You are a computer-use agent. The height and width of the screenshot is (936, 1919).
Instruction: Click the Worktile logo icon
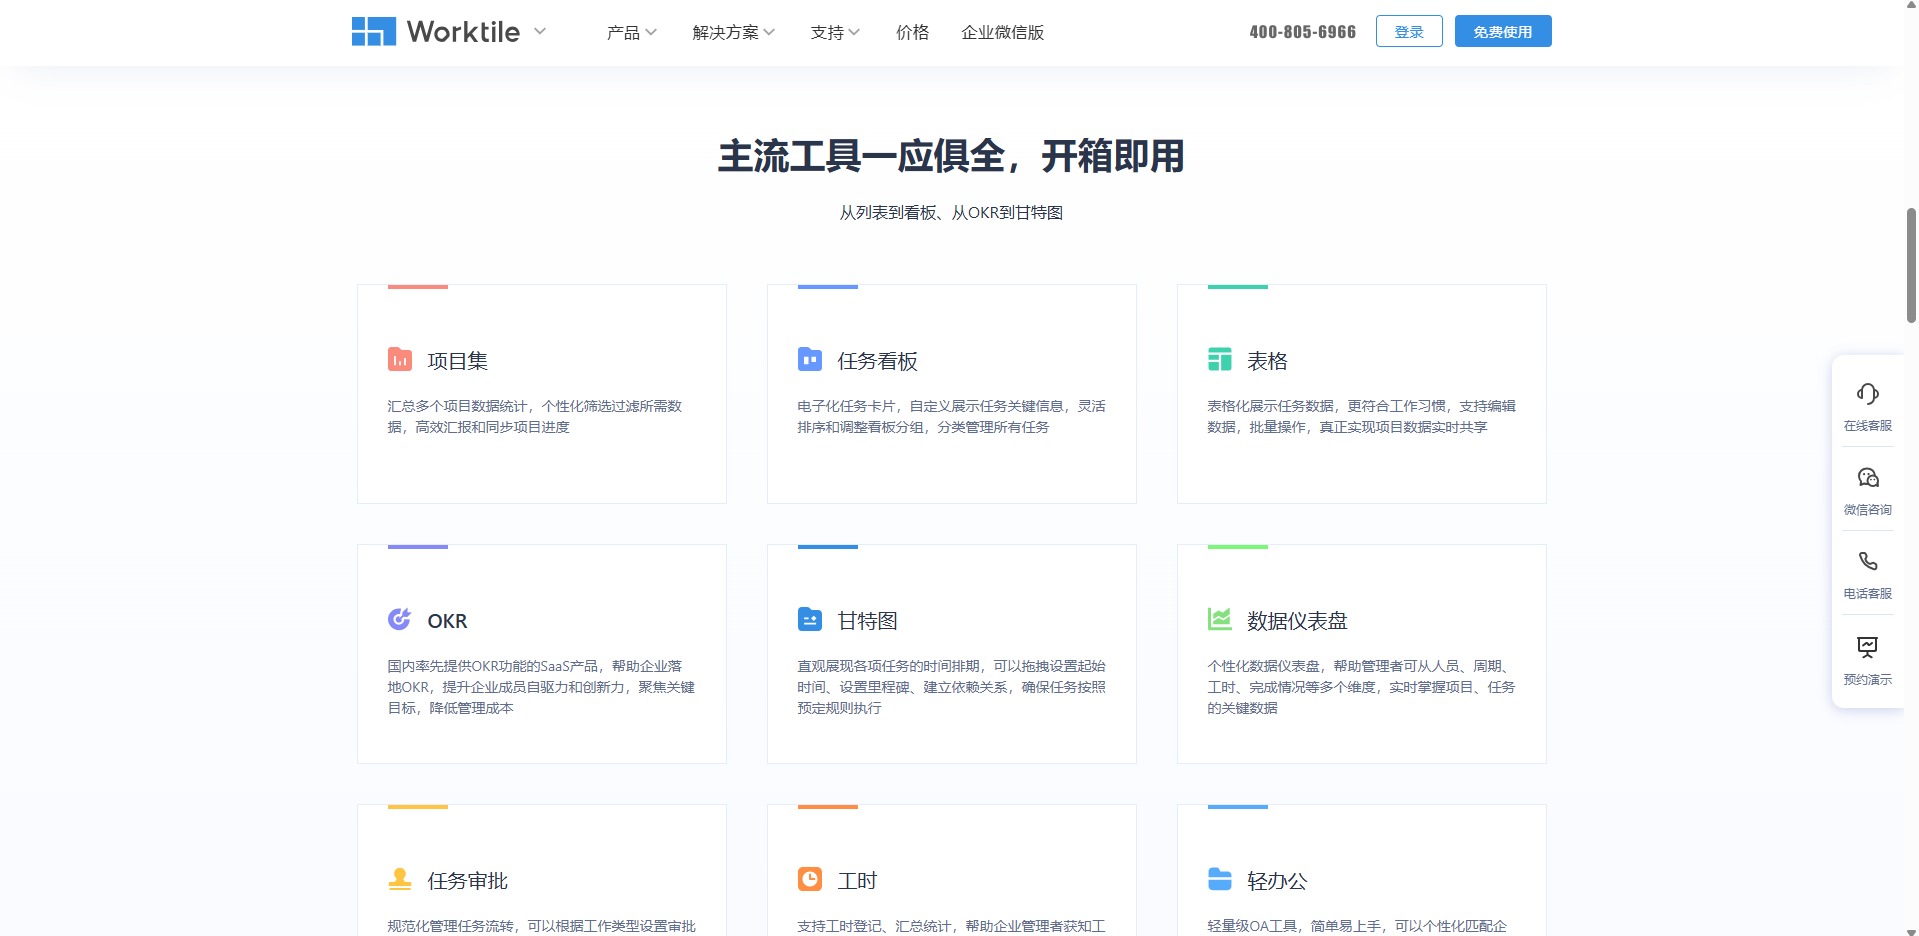point(373,32)
